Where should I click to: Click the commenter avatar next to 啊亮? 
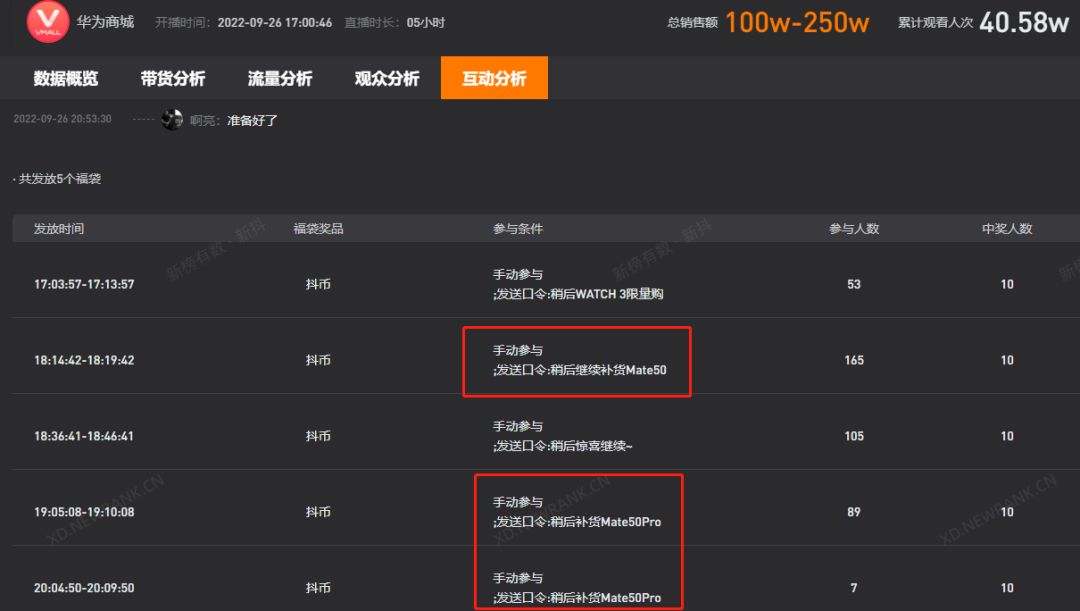click(x=172, y=119)
